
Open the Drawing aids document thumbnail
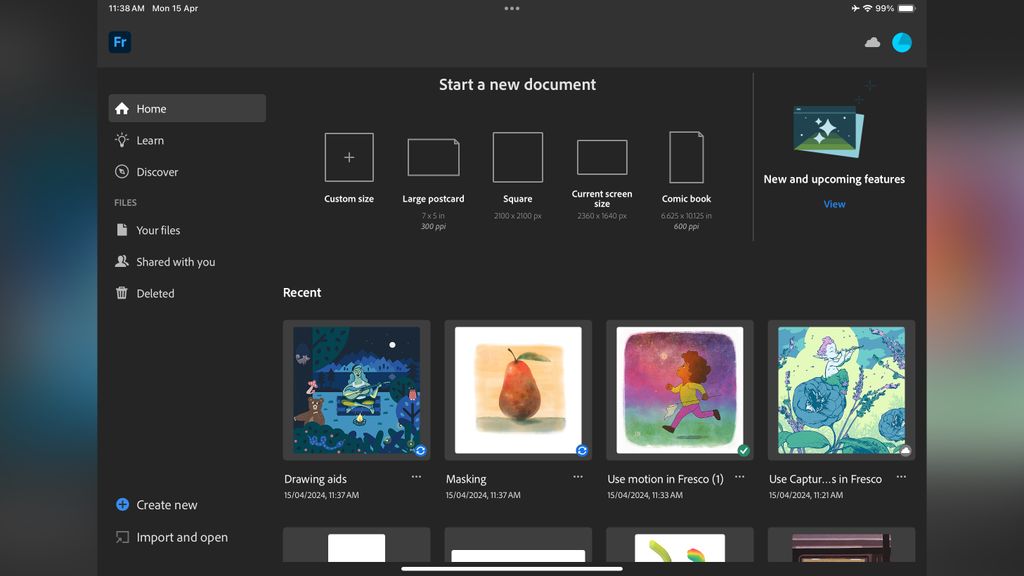click(355, 389)
